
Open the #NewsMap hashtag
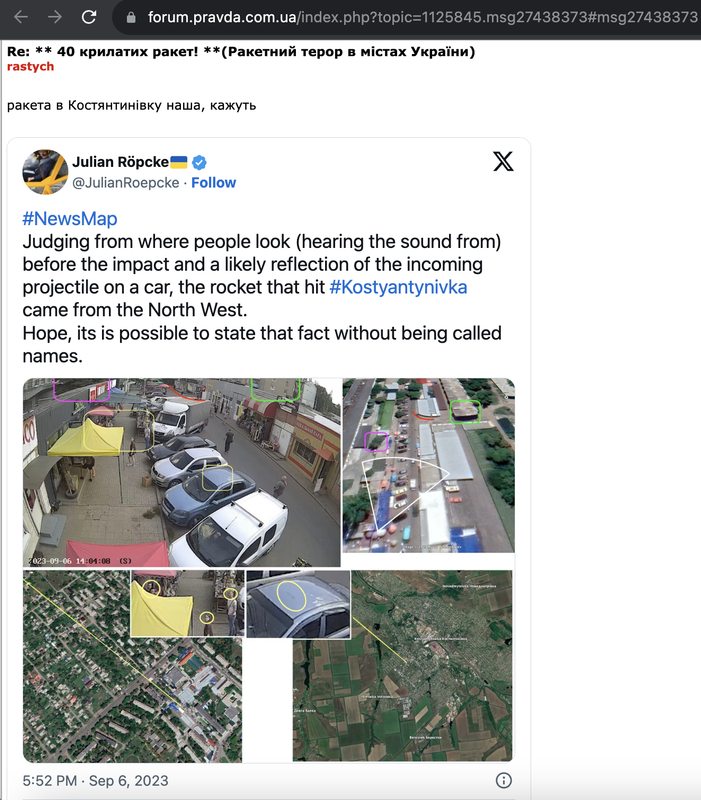point(70,218)
